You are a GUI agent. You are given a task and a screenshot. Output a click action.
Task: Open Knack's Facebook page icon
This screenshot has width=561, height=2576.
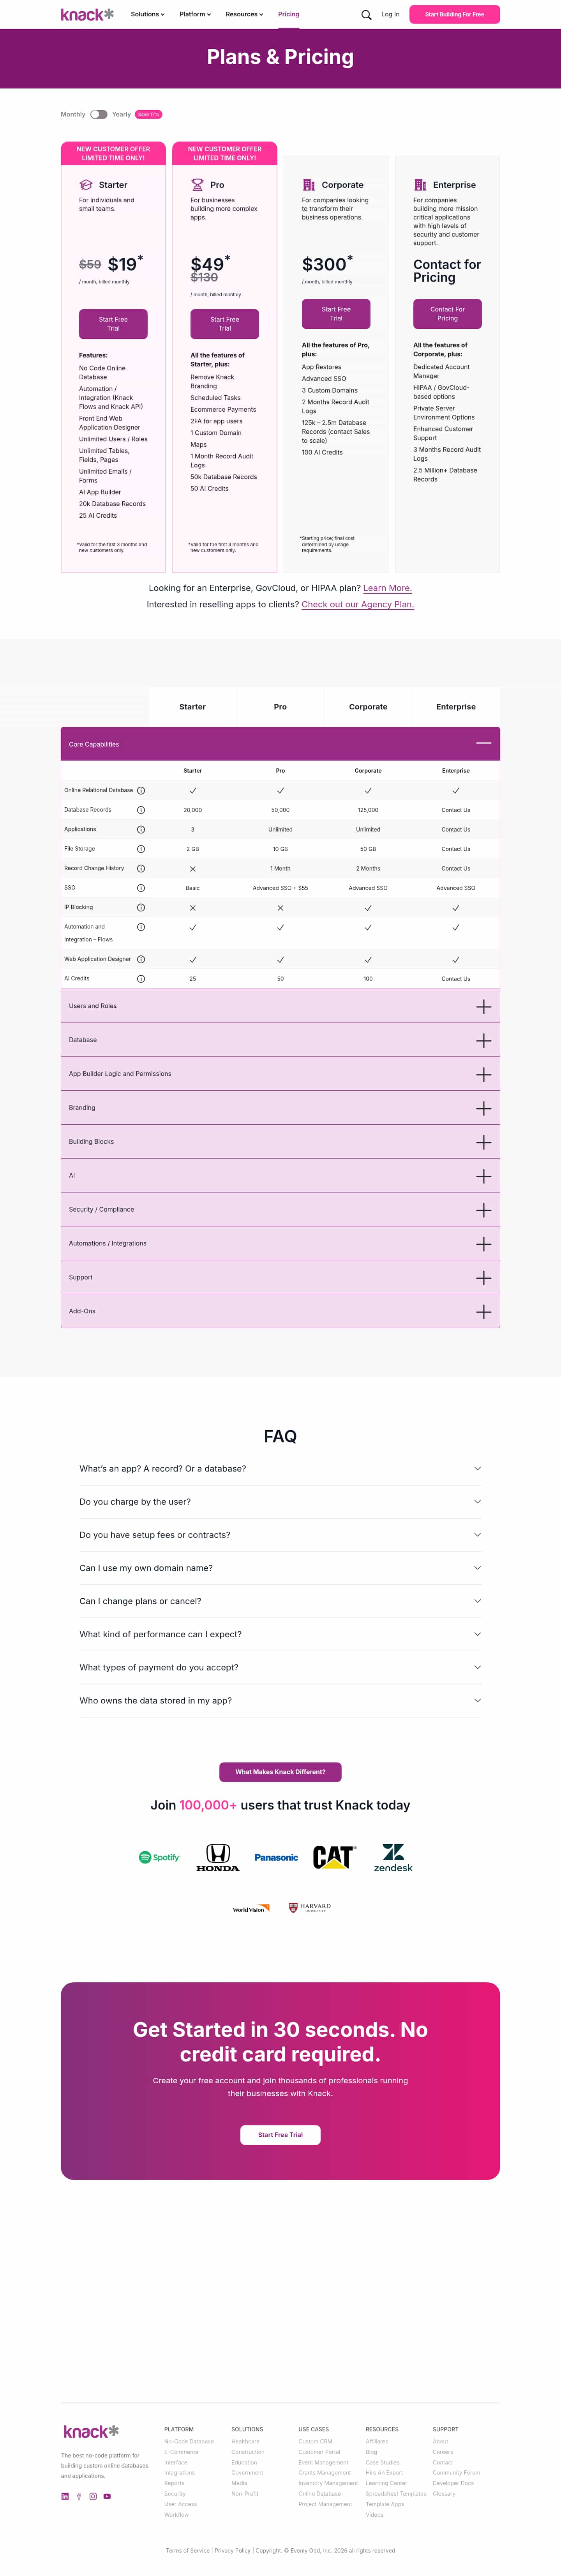79,2496
